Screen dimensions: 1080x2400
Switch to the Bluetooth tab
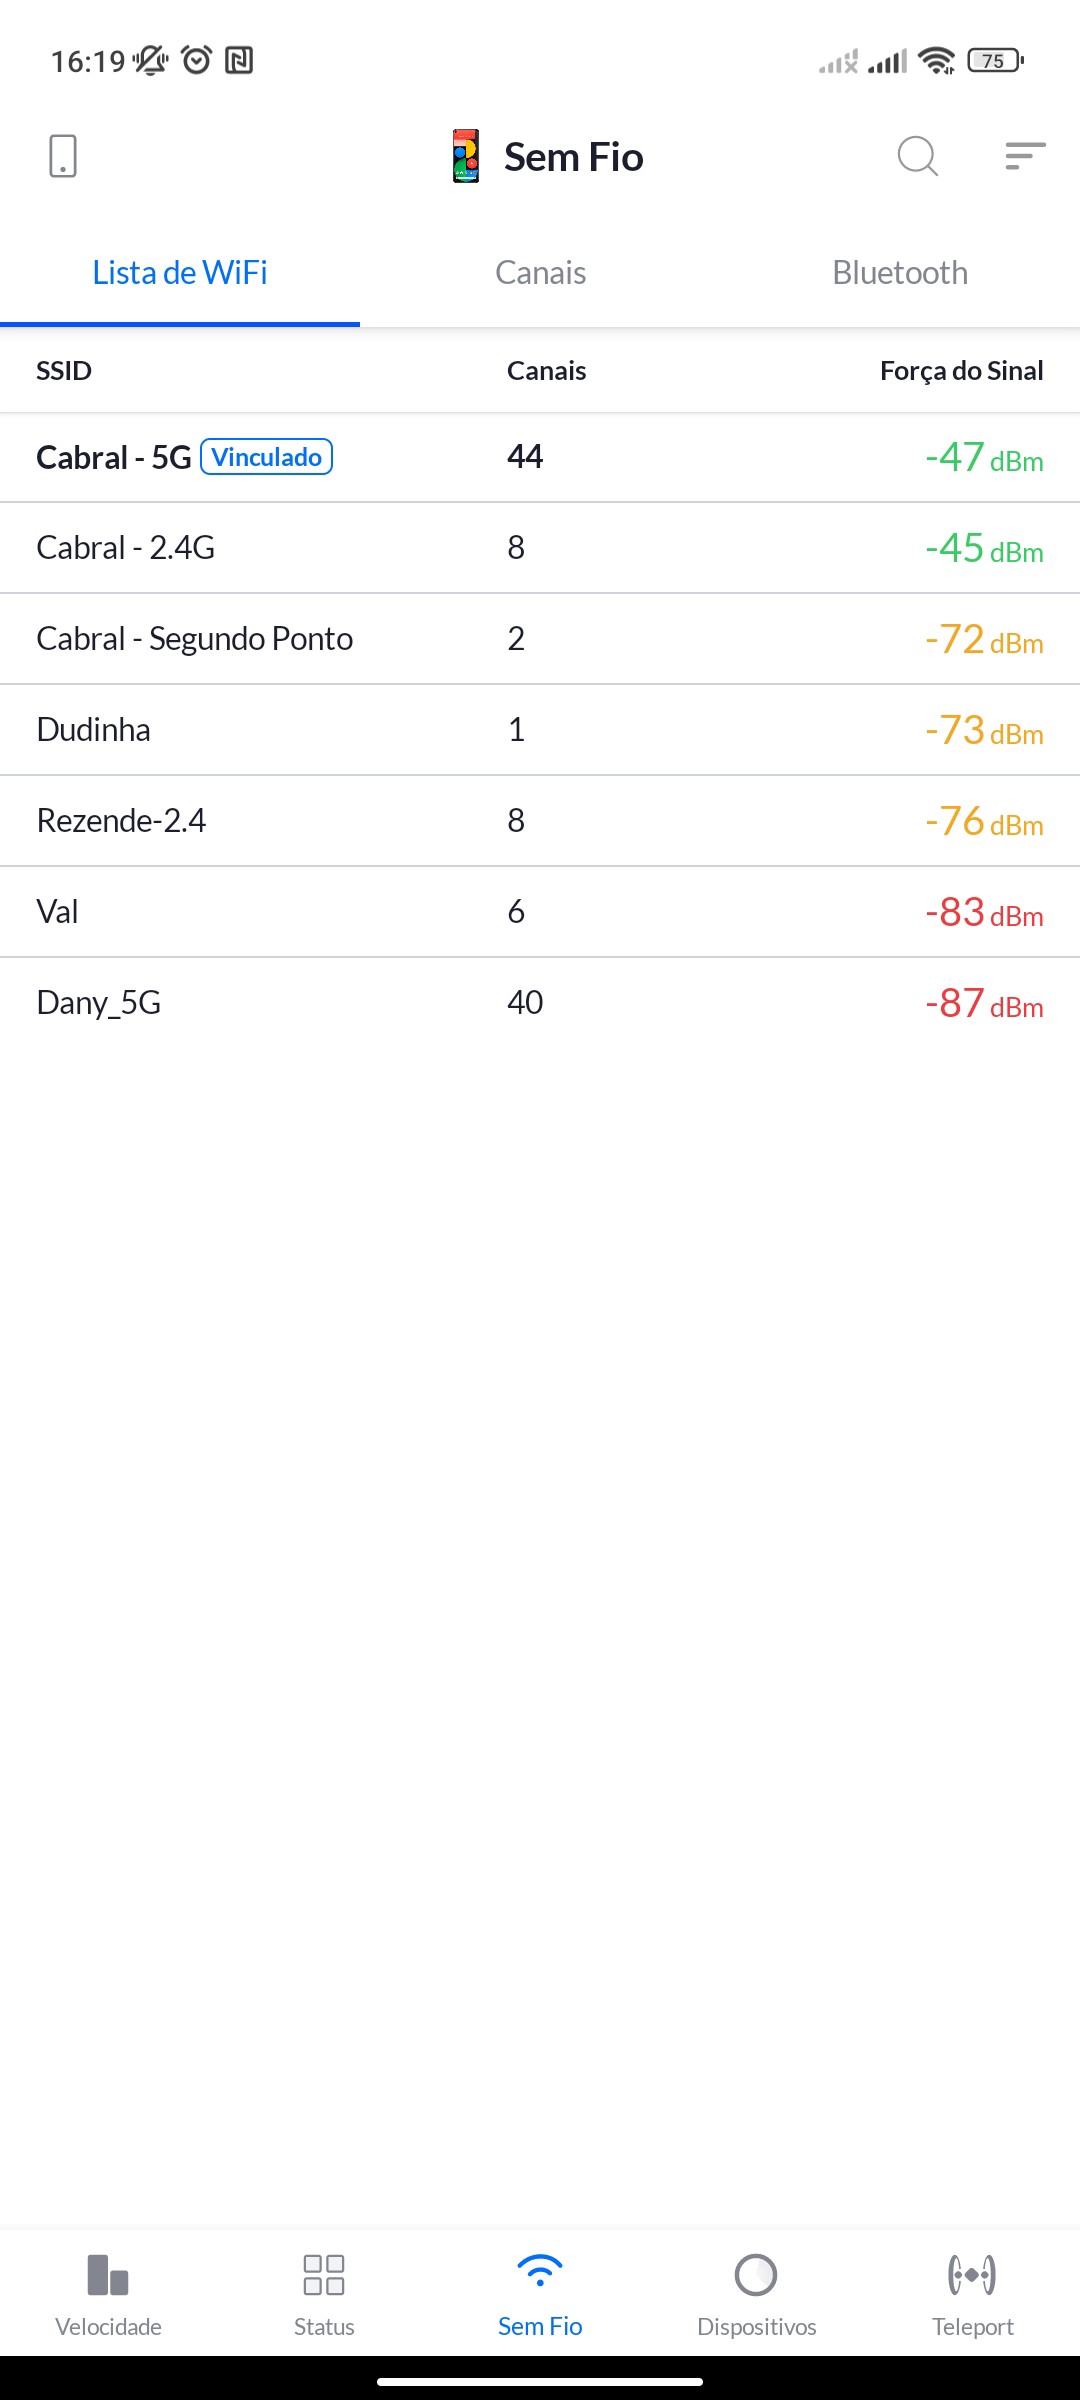pos(900,273)
